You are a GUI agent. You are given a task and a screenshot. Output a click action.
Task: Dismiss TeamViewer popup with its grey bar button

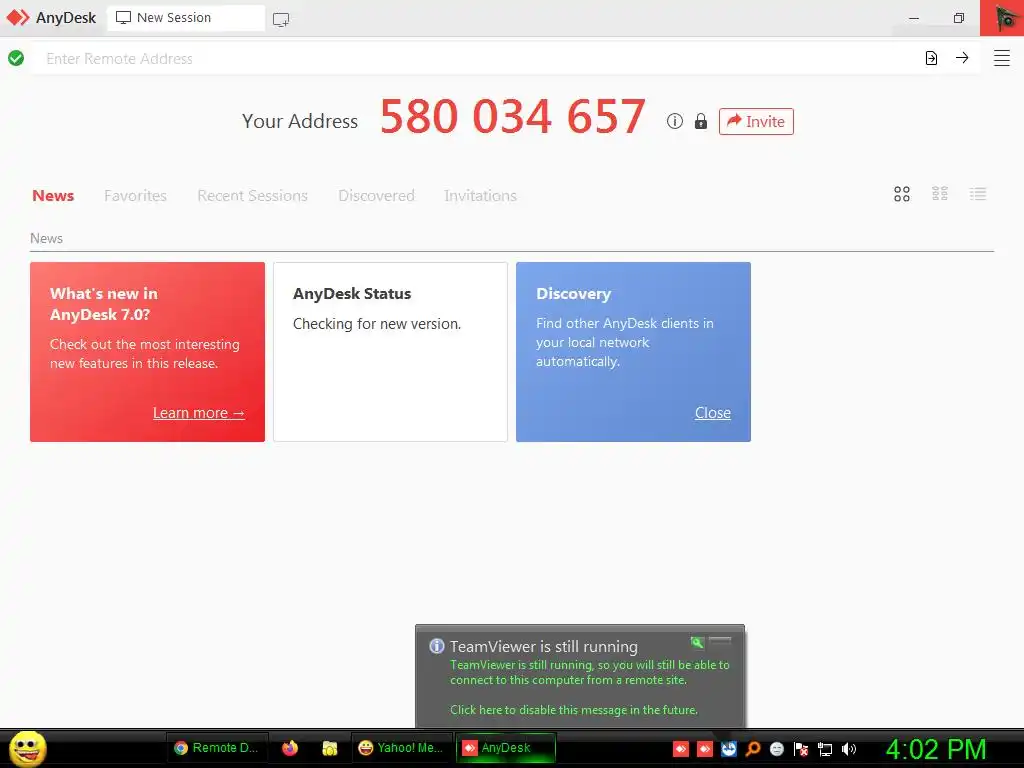tap(720, 641)
